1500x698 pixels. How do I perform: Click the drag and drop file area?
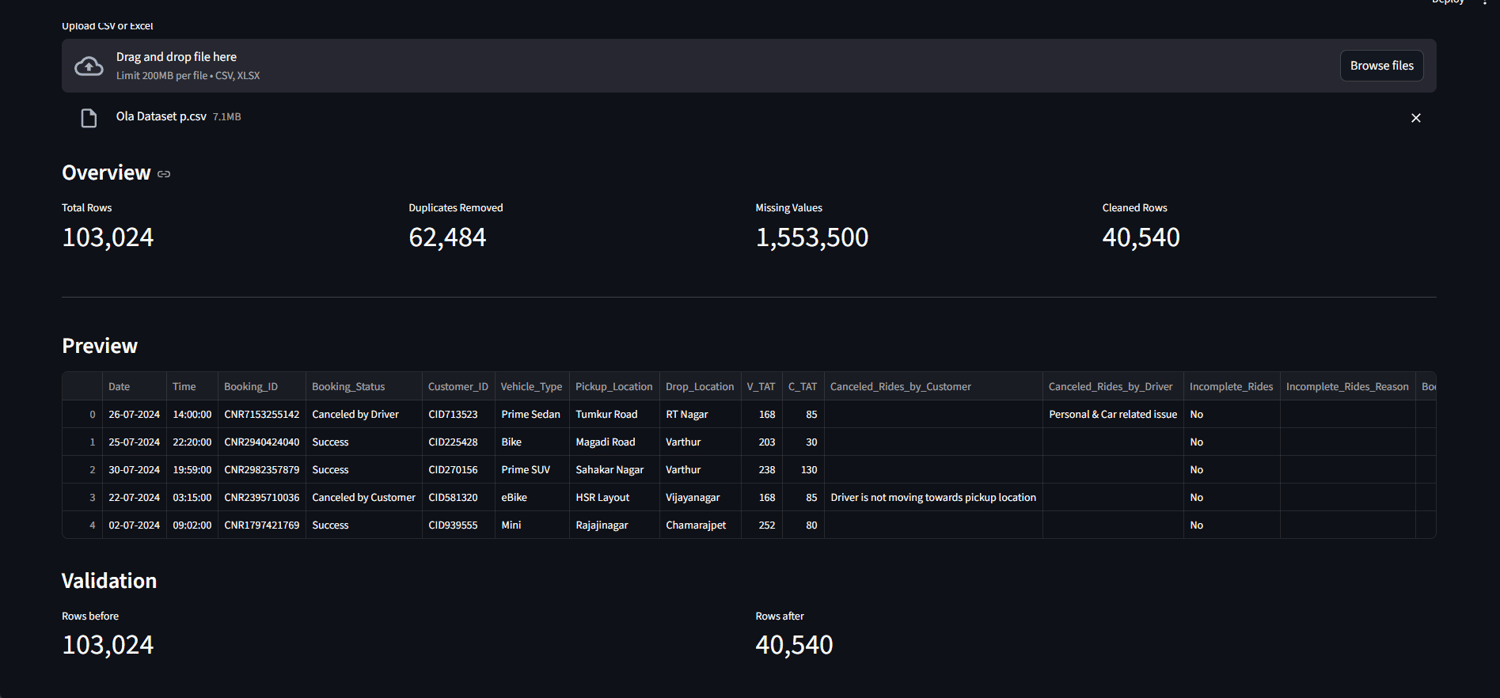749,66
